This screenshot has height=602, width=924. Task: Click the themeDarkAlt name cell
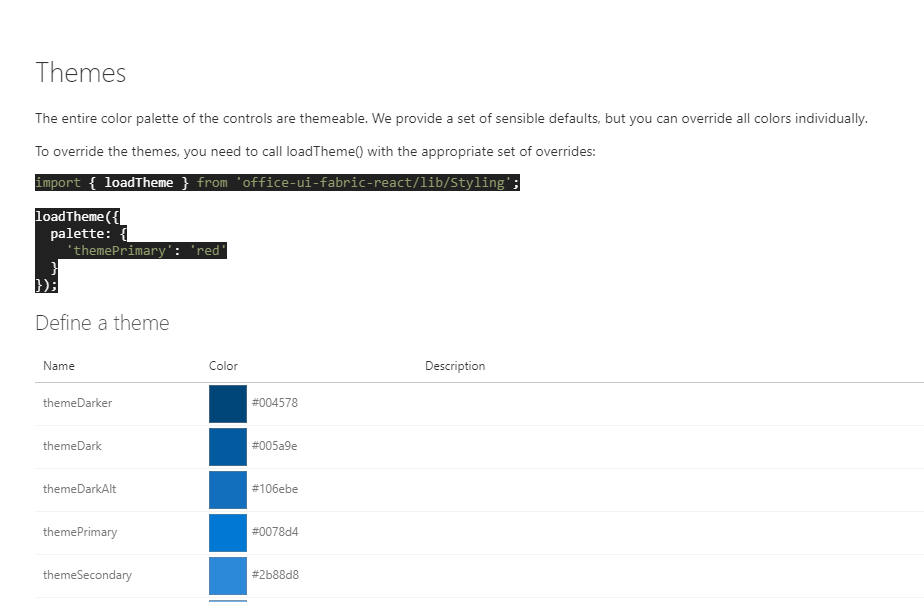pos(80,489)
